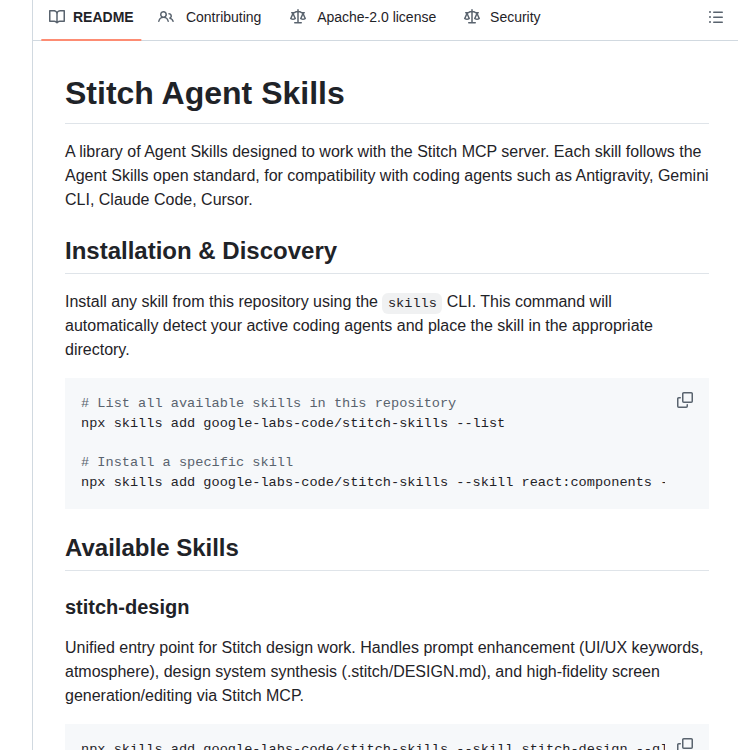Click the Stitch Agent Skills heading

pos(205,93)
